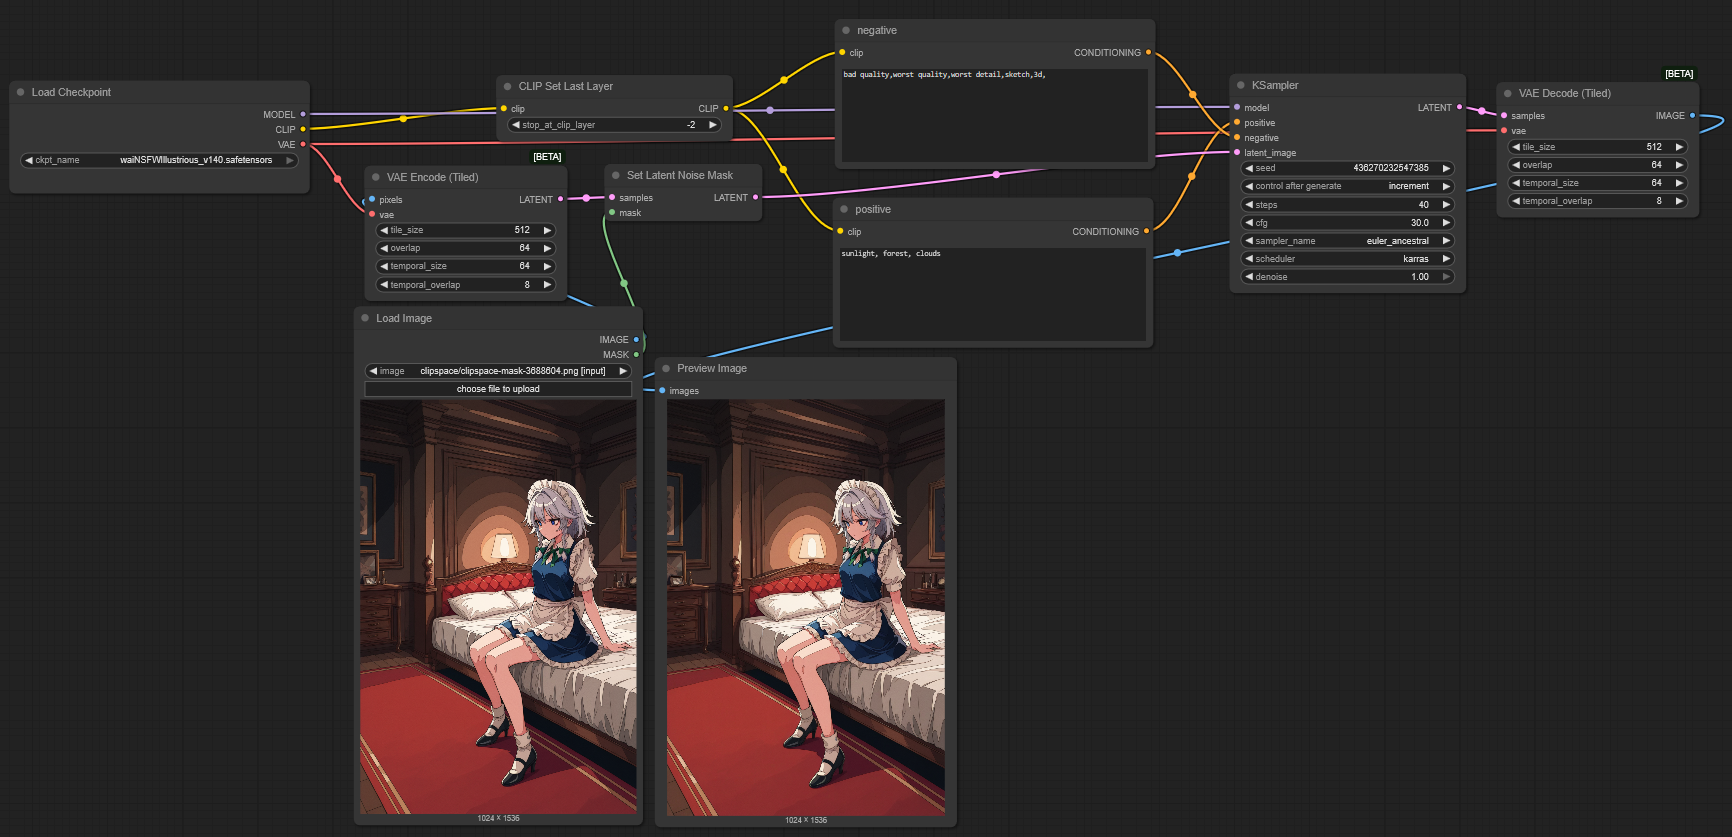
Task: Collapse the VAE Decode (Tiled) node dot
Action: [x=1508, y=93]
